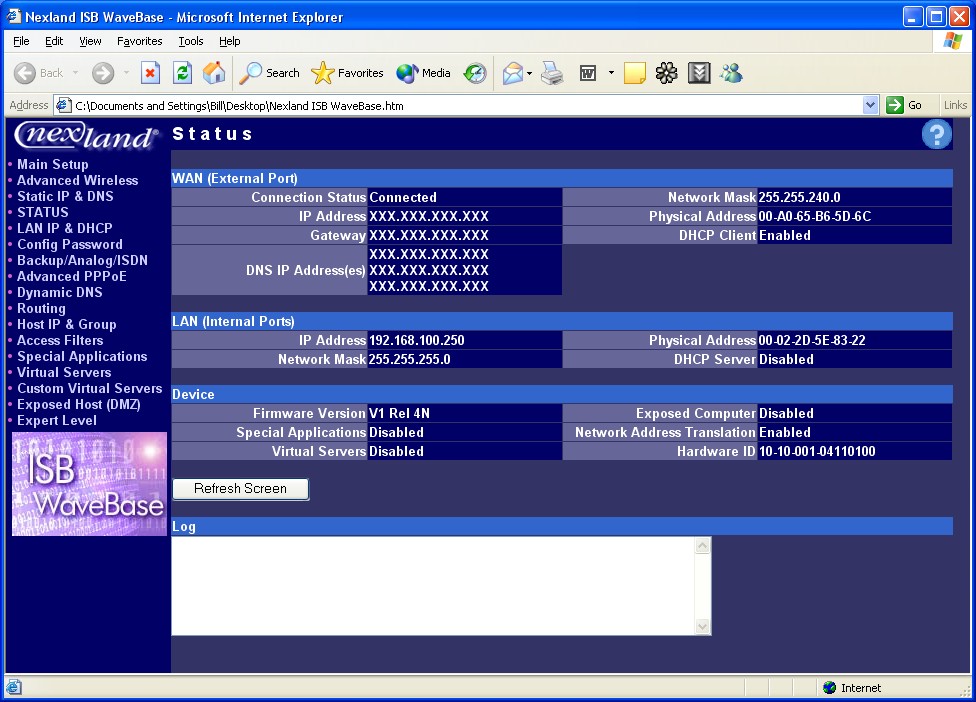Open the Static IP & DNS link
976x702 pixels.
pos(65,197)
